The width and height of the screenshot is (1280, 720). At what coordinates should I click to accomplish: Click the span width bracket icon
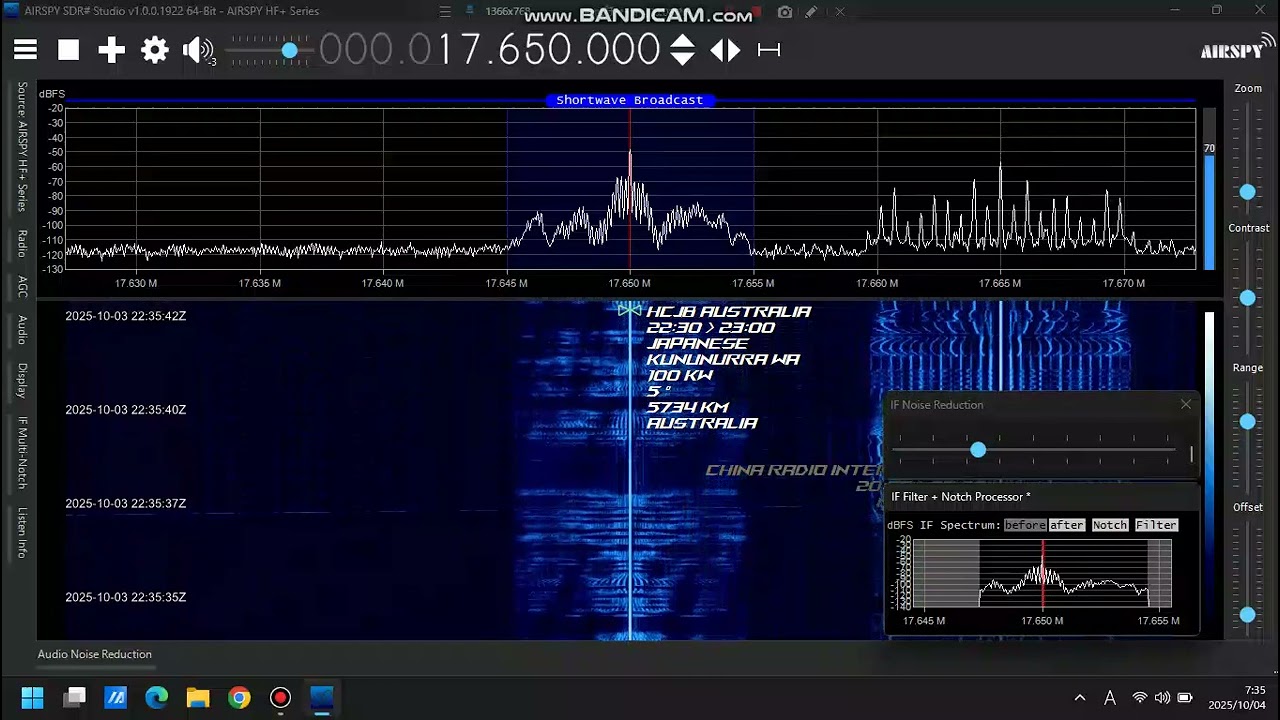click(769, 50)
